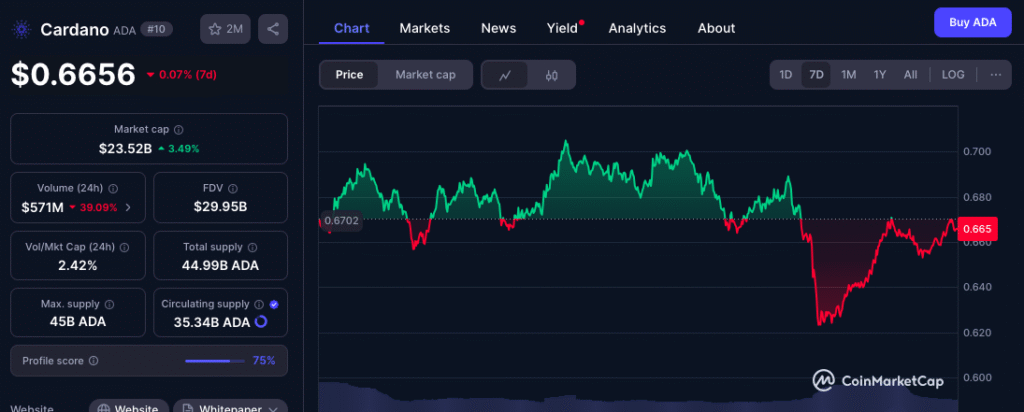This screenshot has height=412, width=1024.
Task: Open the chart more options ellipsis
Action: click(996, 74)
